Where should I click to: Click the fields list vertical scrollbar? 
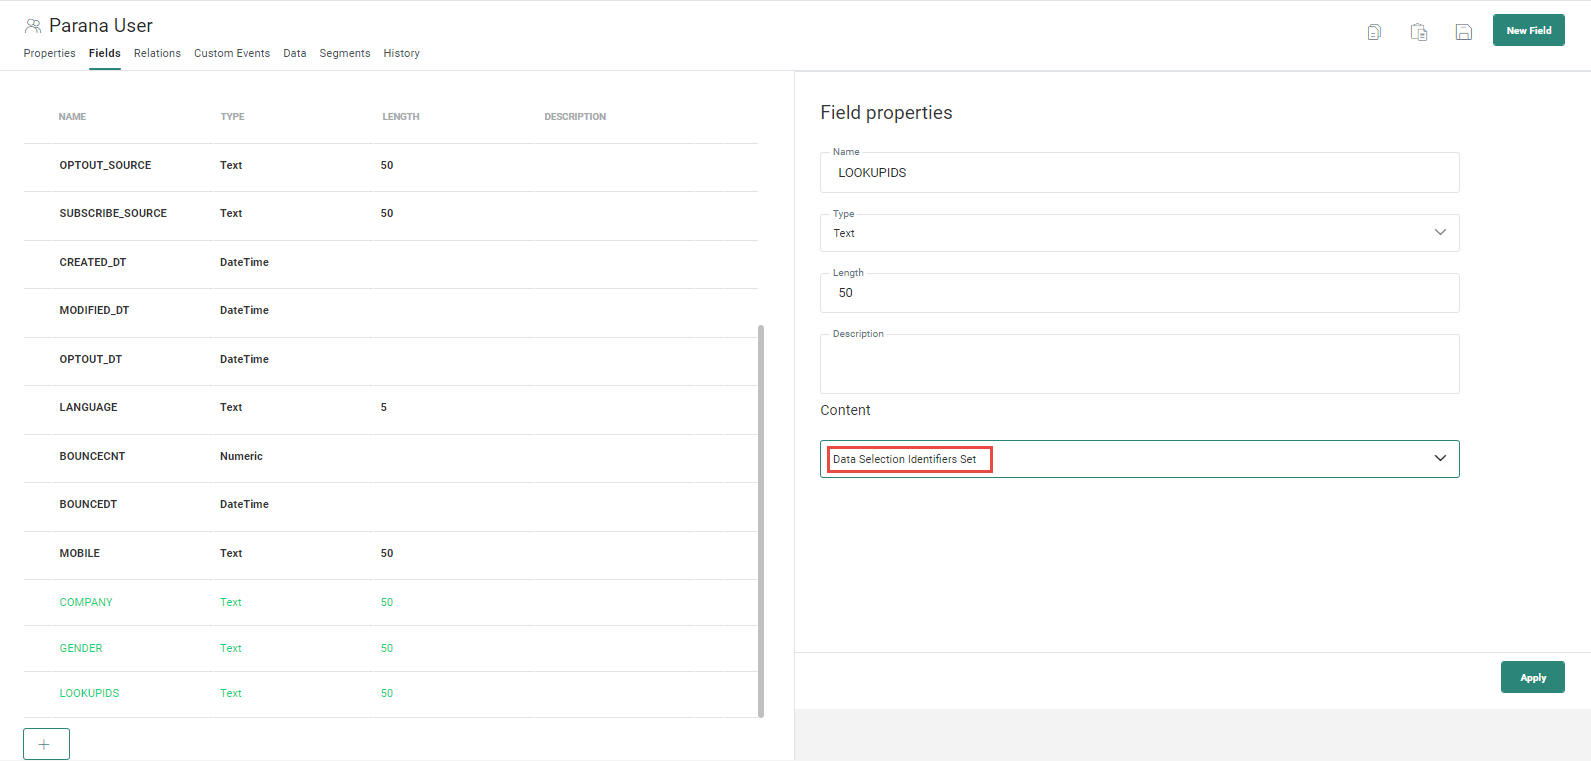(x=761, y=520)
